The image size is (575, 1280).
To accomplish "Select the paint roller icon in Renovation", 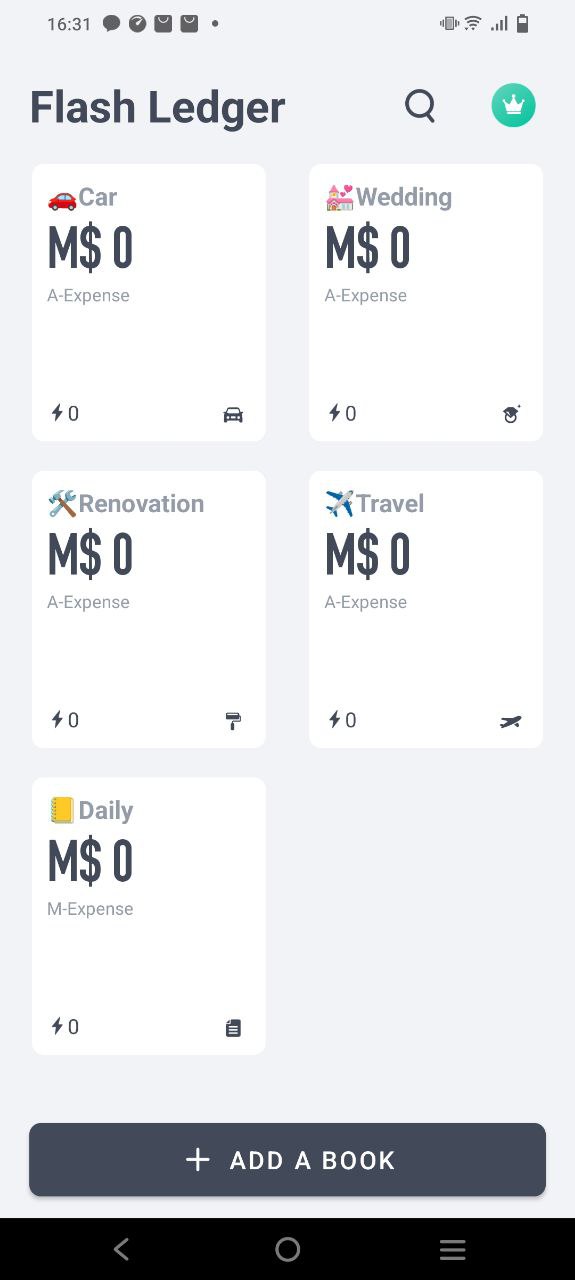I will 233,721.
